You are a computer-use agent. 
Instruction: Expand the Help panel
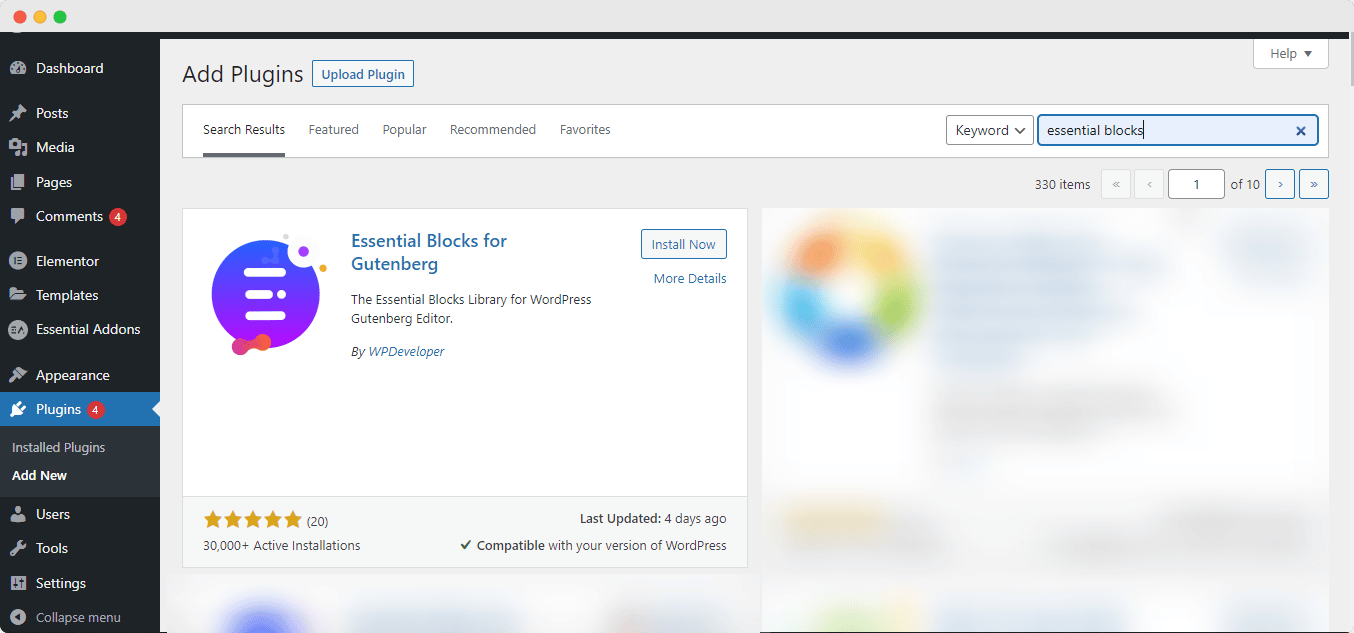pos(1291,54)
